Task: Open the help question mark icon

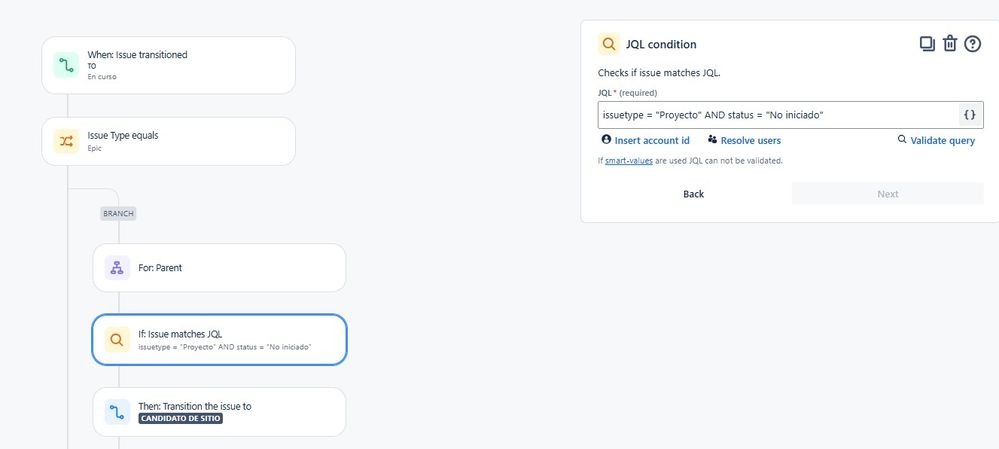Action: (972, 44)
